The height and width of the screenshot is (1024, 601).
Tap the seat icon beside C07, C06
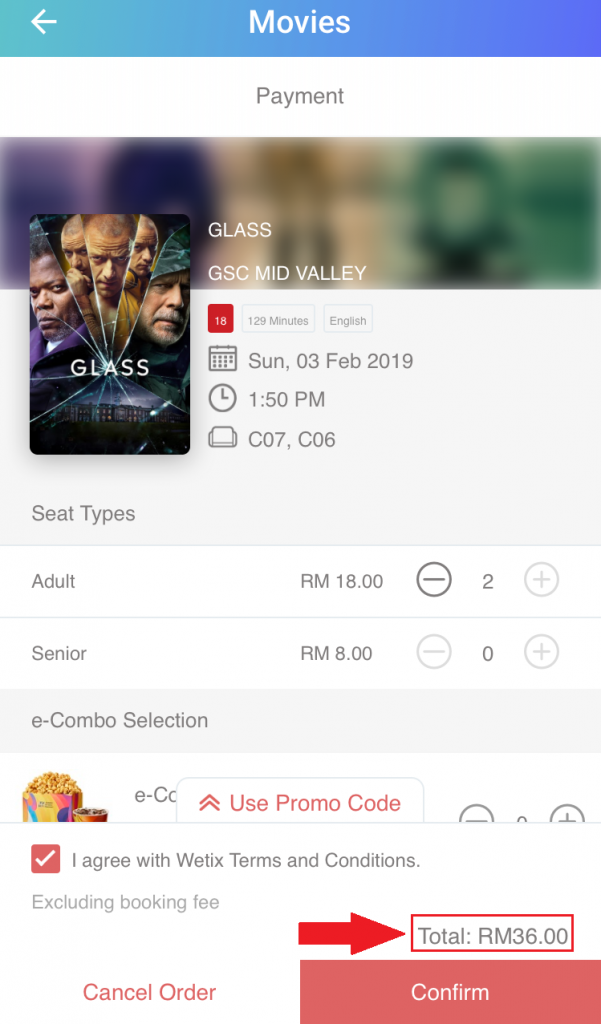click(222, 438)
